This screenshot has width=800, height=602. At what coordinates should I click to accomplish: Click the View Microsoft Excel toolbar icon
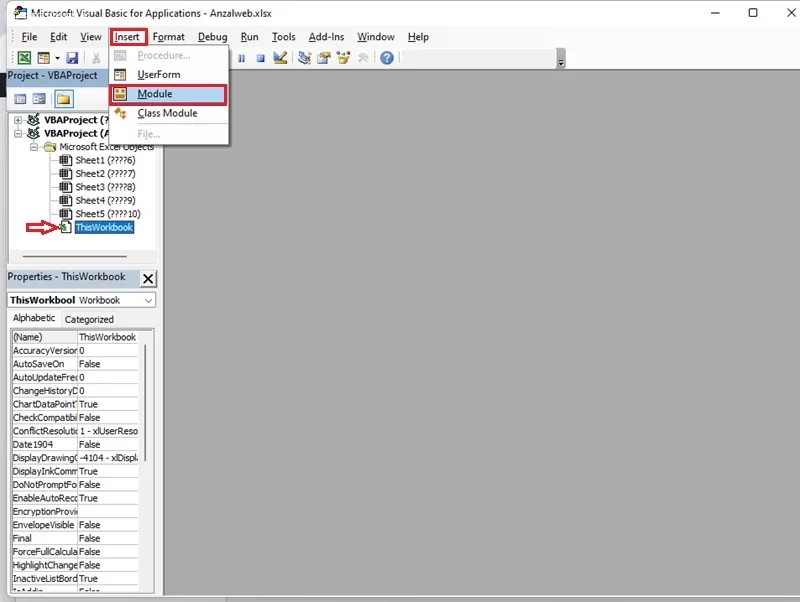coord(24,58)
